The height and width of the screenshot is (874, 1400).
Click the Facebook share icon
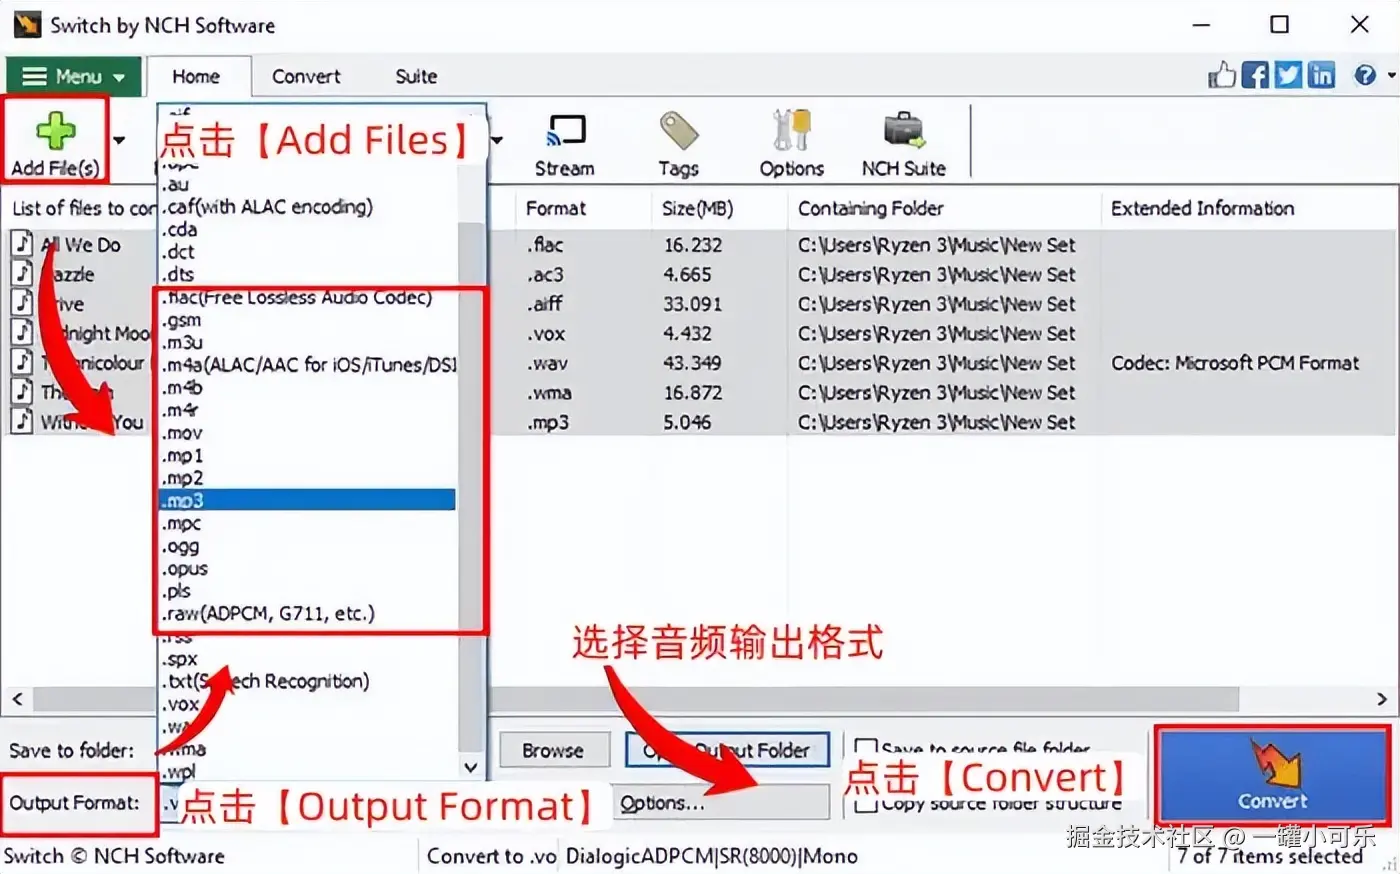click(x=1255, y=75)
